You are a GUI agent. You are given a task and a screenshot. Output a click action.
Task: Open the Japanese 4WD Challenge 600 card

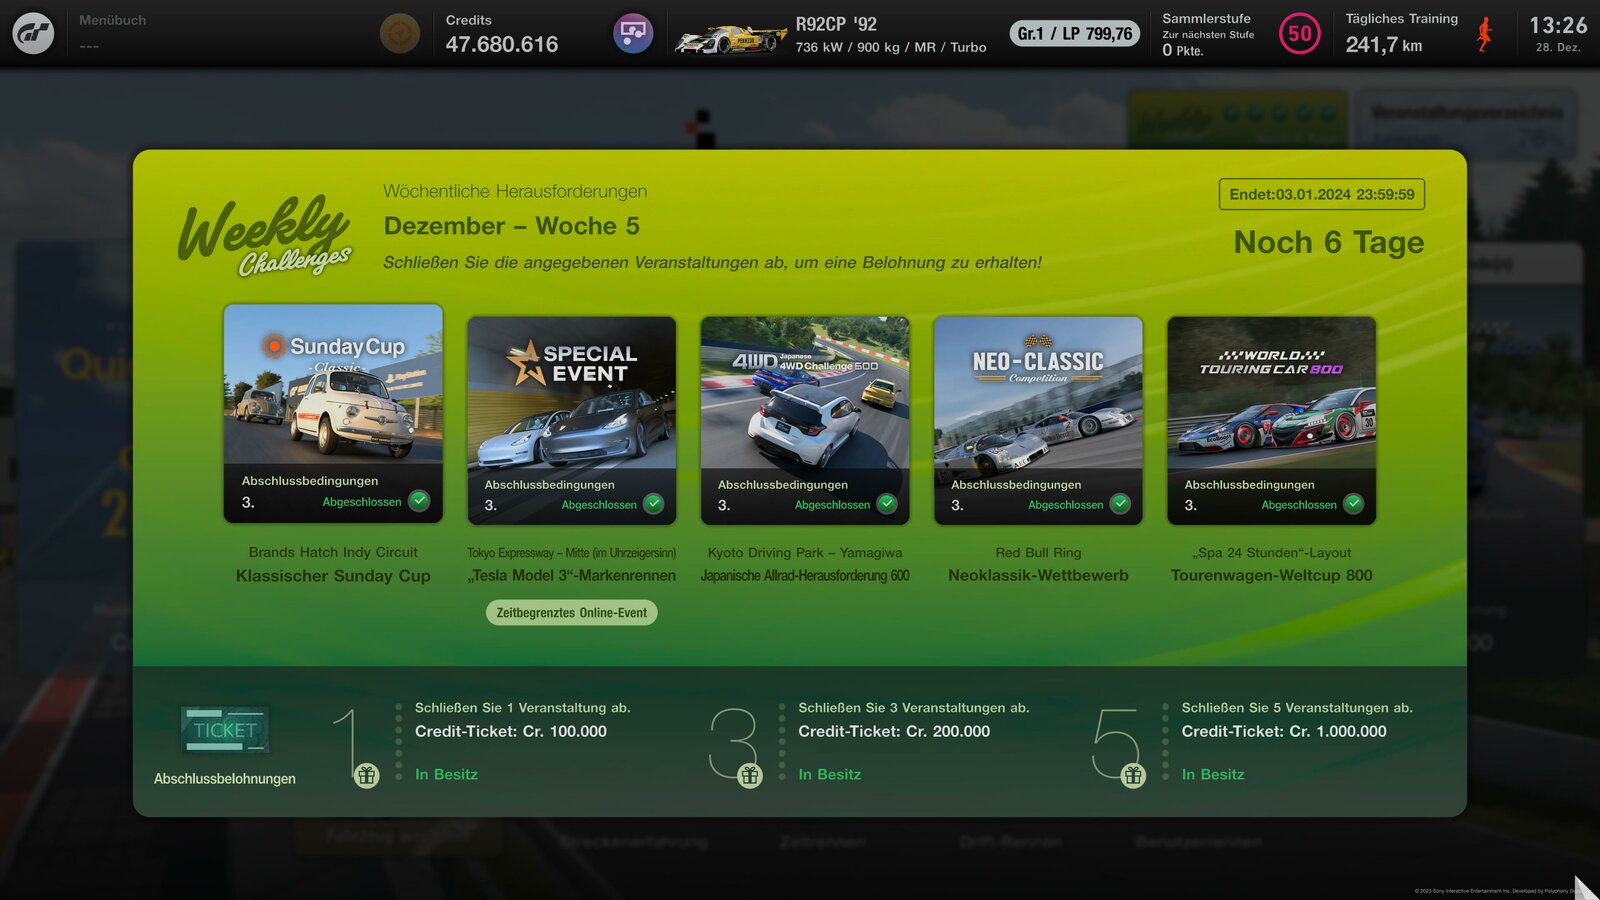click(x=805, y=420)
